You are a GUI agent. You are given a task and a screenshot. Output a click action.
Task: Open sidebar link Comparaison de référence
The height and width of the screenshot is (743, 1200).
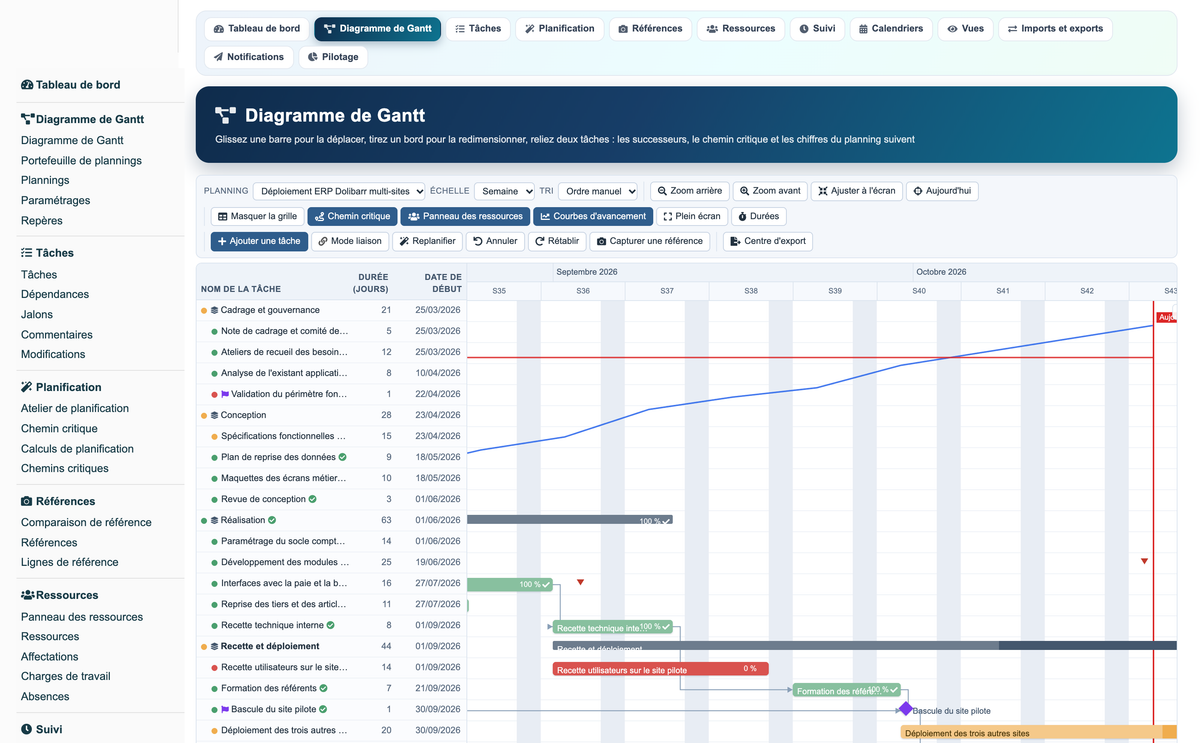pyautogui.click(x=86, y=522)
